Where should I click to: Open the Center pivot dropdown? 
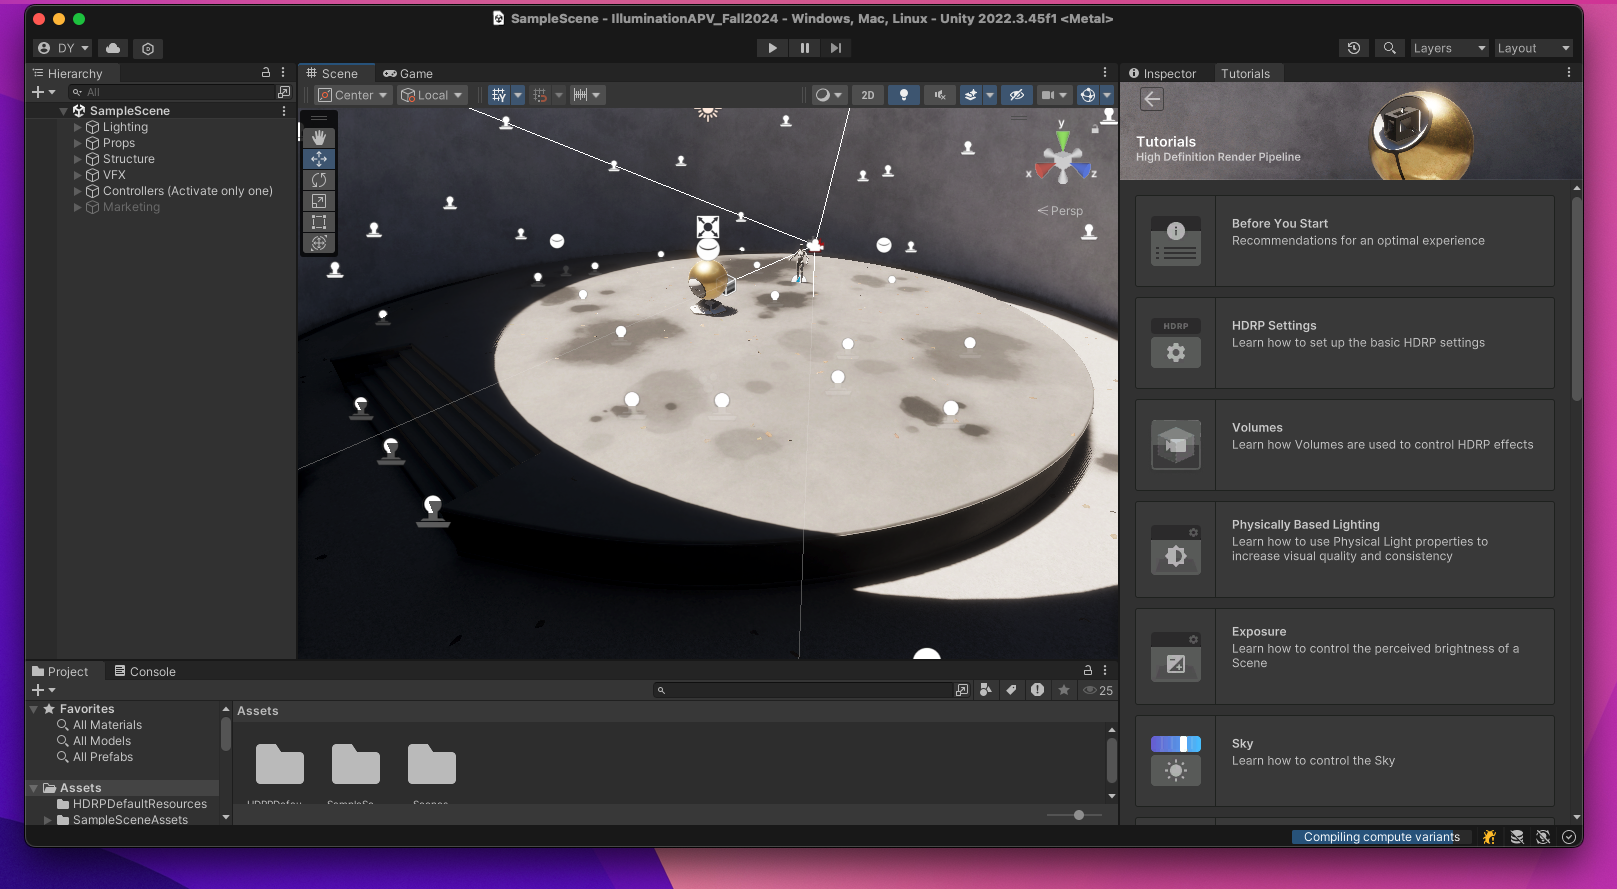[352, 95]
